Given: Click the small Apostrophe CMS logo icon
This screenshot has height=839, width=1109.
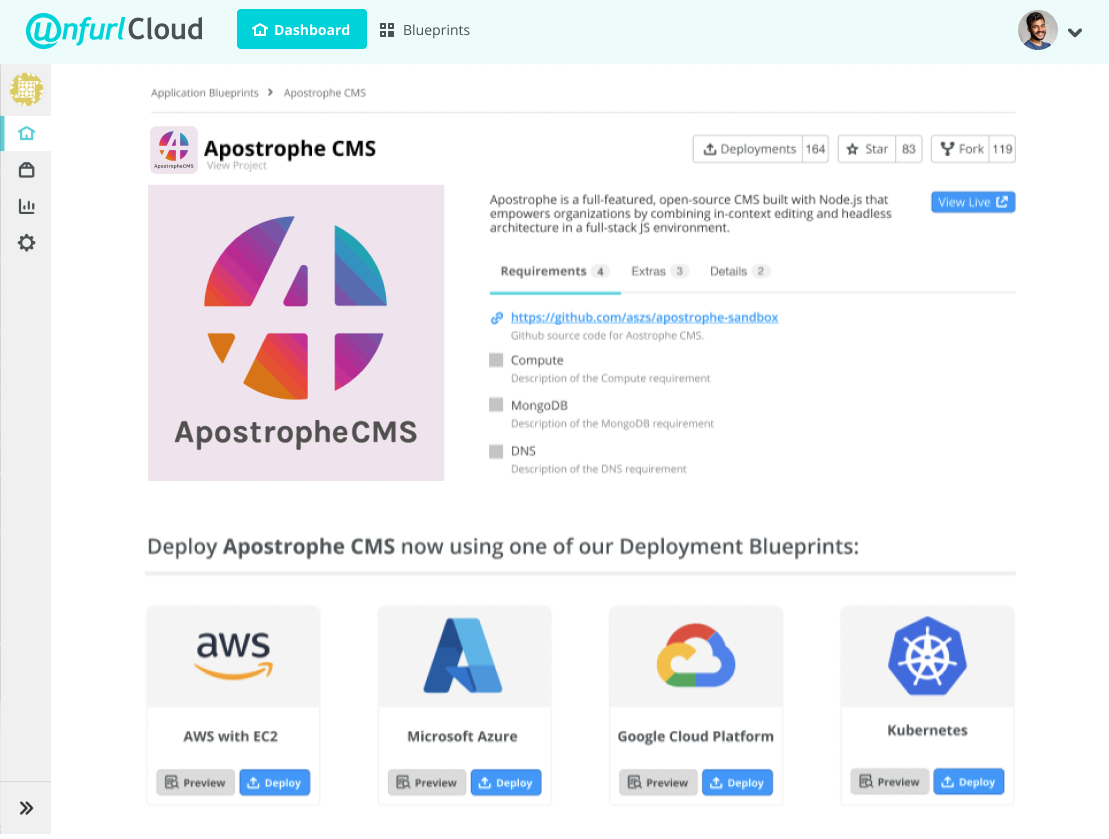Looking at the screenshot, I should [173, 149].
